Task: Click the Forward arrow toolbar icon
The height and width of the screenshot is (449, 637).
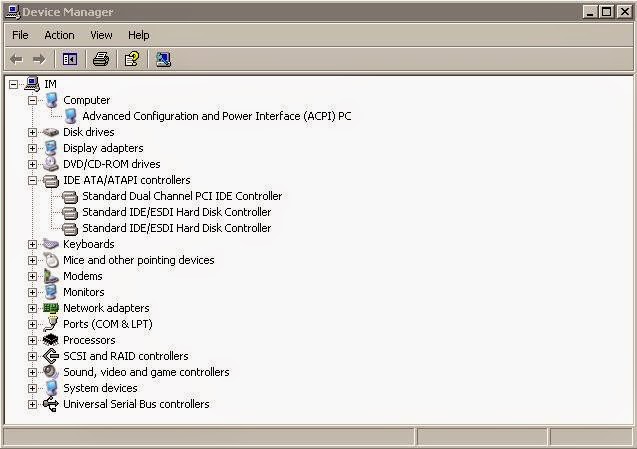Action: (x=39, y=59)
